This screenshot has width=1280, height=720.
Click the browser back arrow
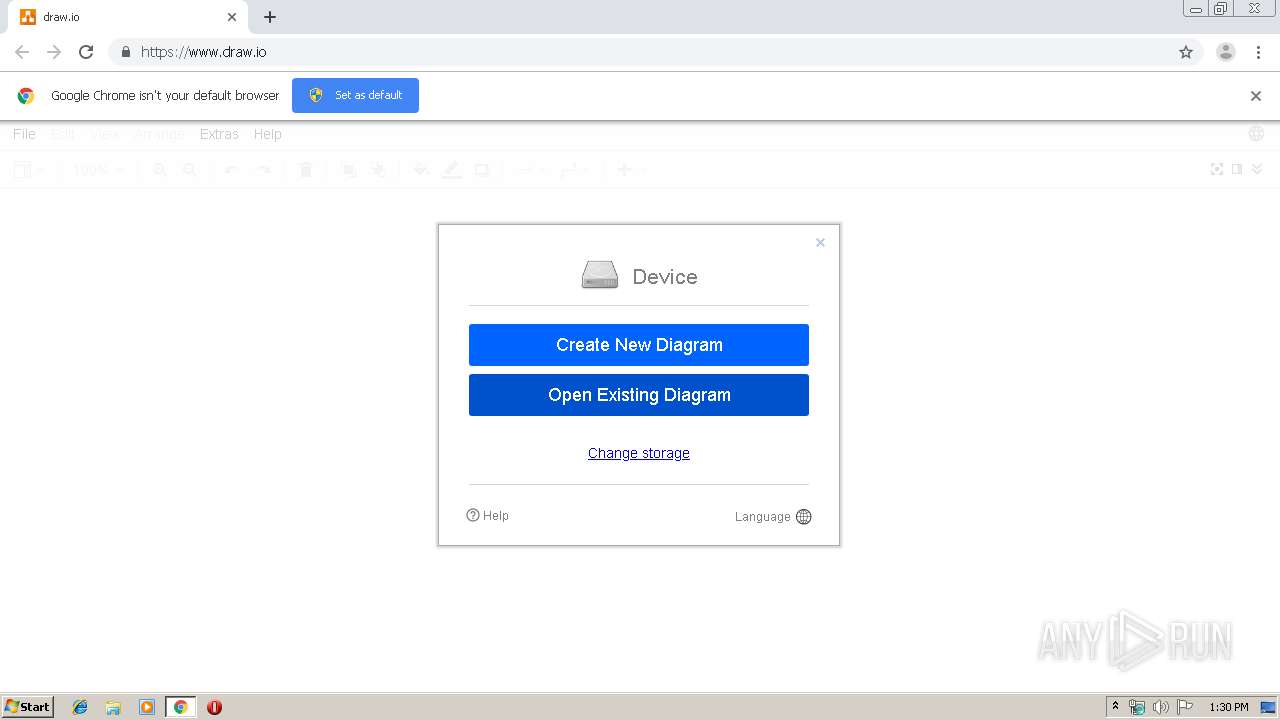click(22, 52)
